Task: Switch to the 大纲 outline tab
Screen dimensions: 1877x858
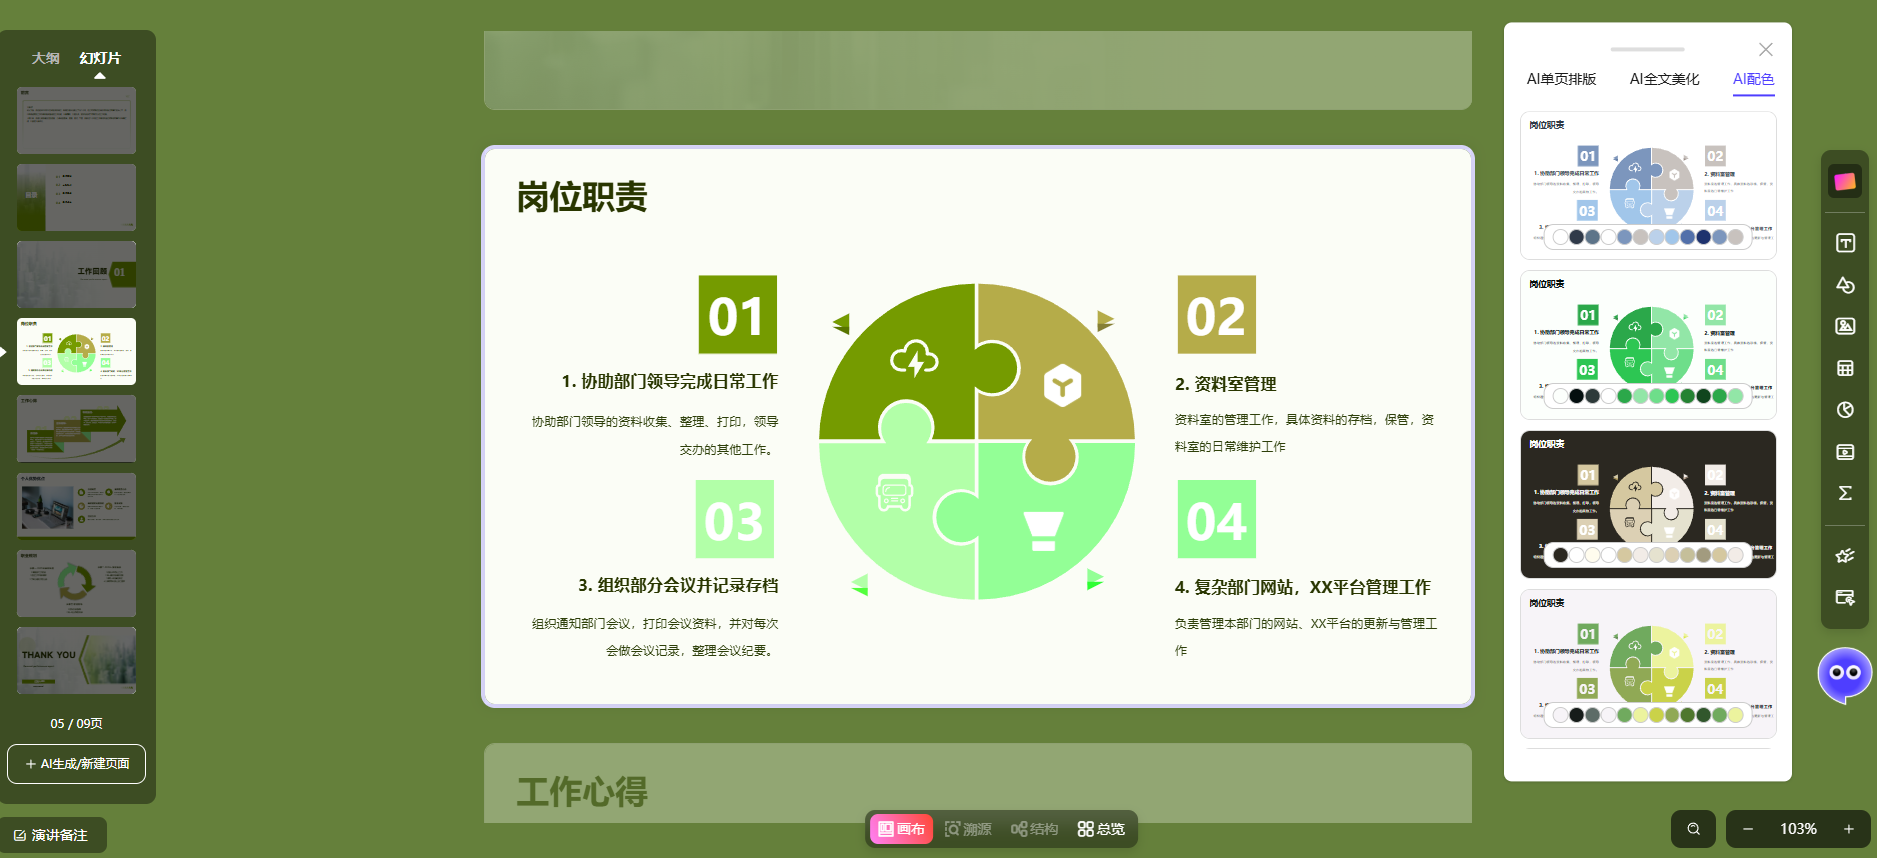Action: tap(45, 58)
